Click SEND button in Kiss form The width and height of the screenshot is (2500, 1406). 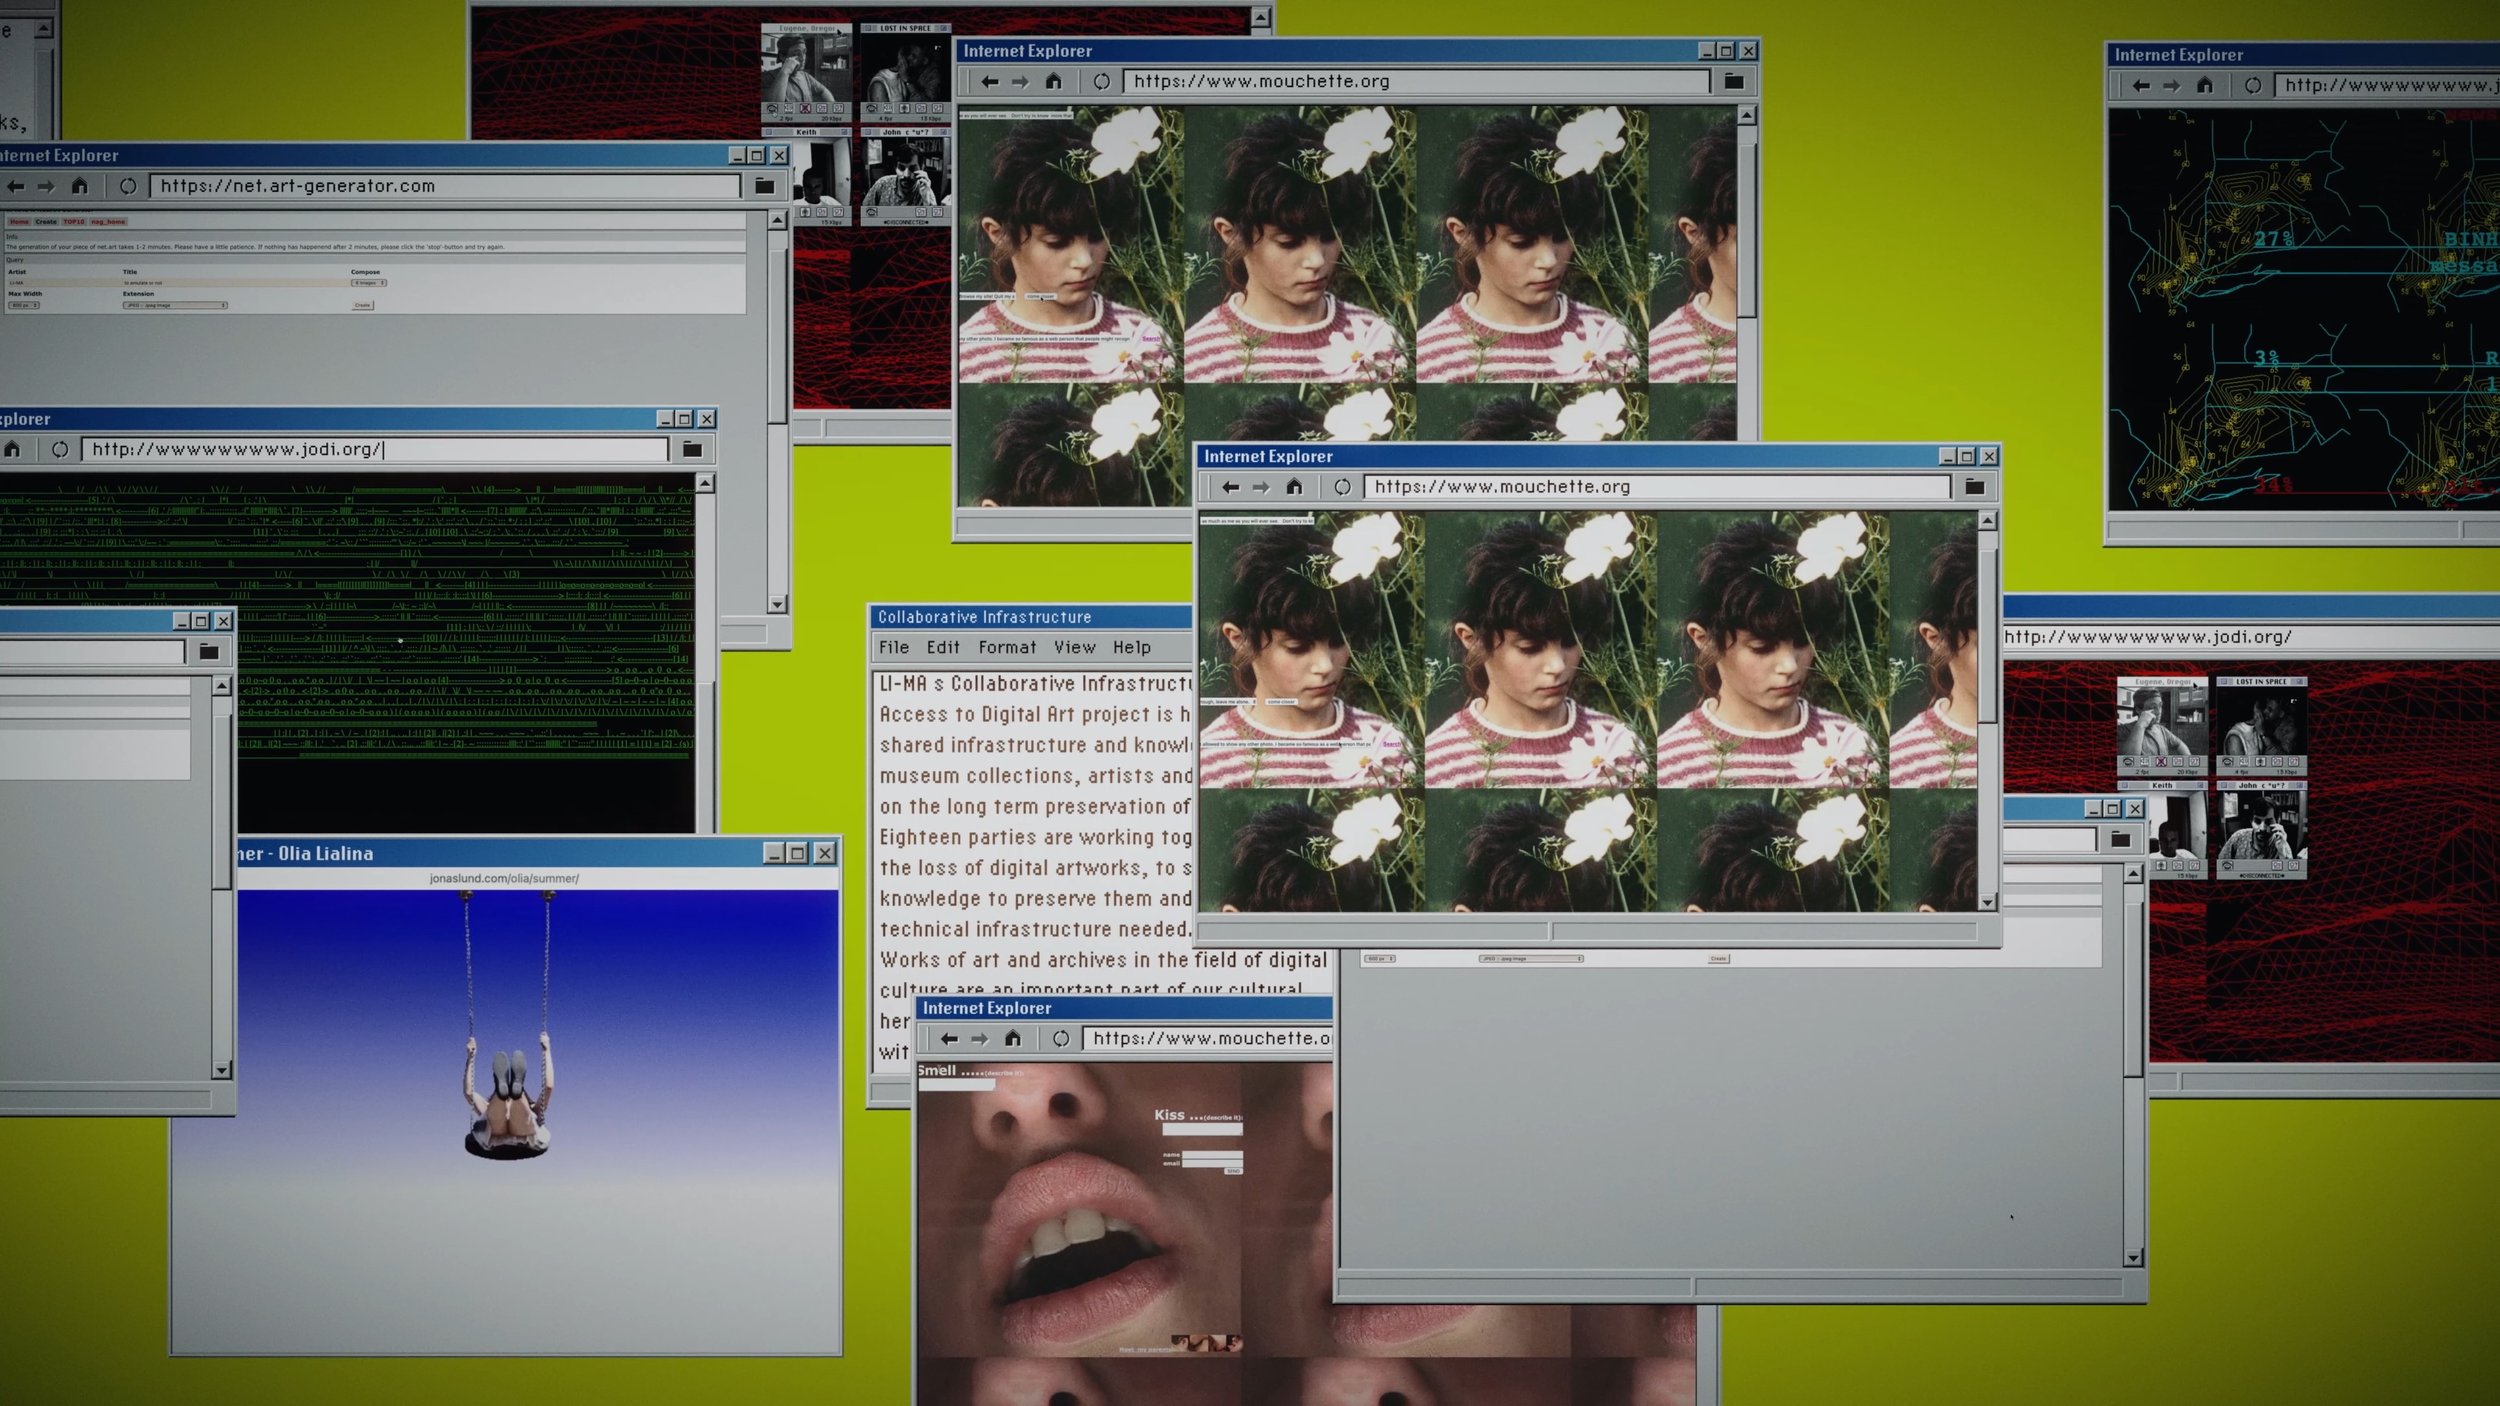coord(1233,1171)
